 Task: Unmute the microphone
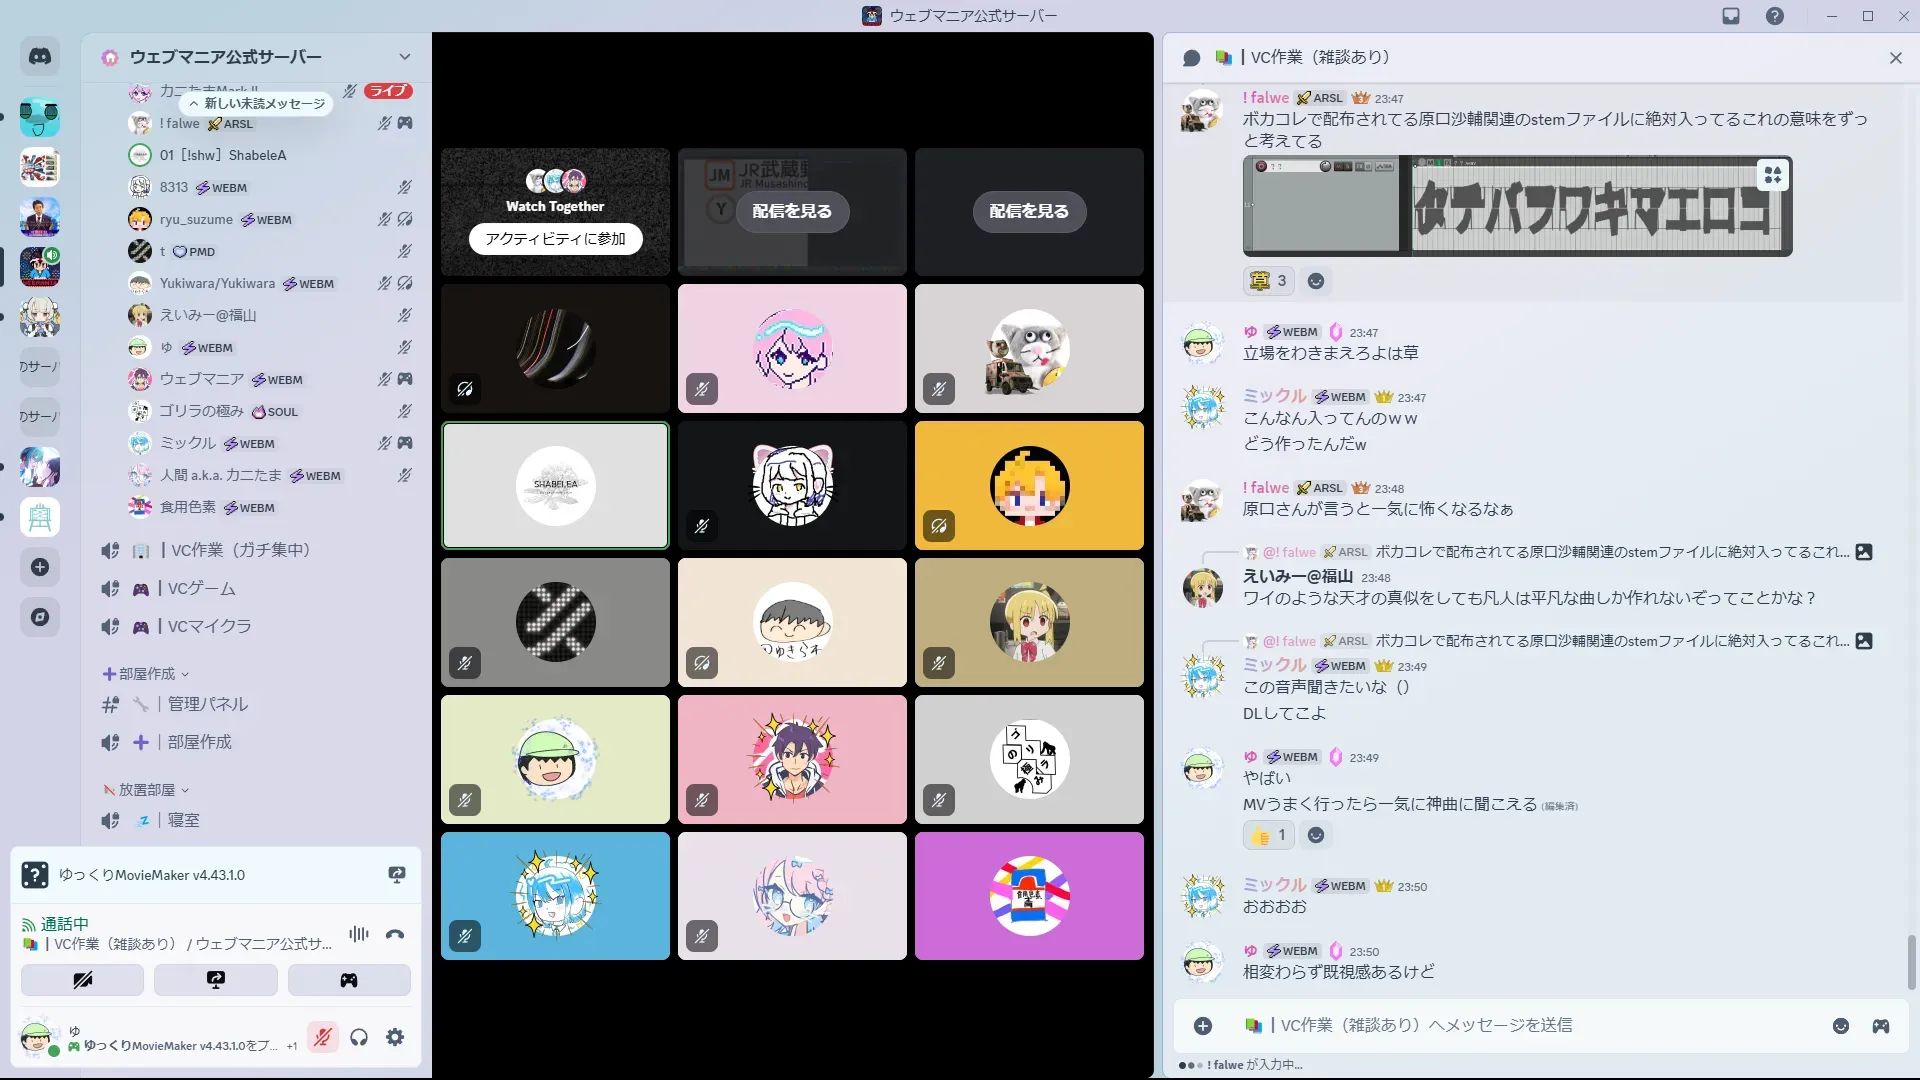(x=322, y=1037)
